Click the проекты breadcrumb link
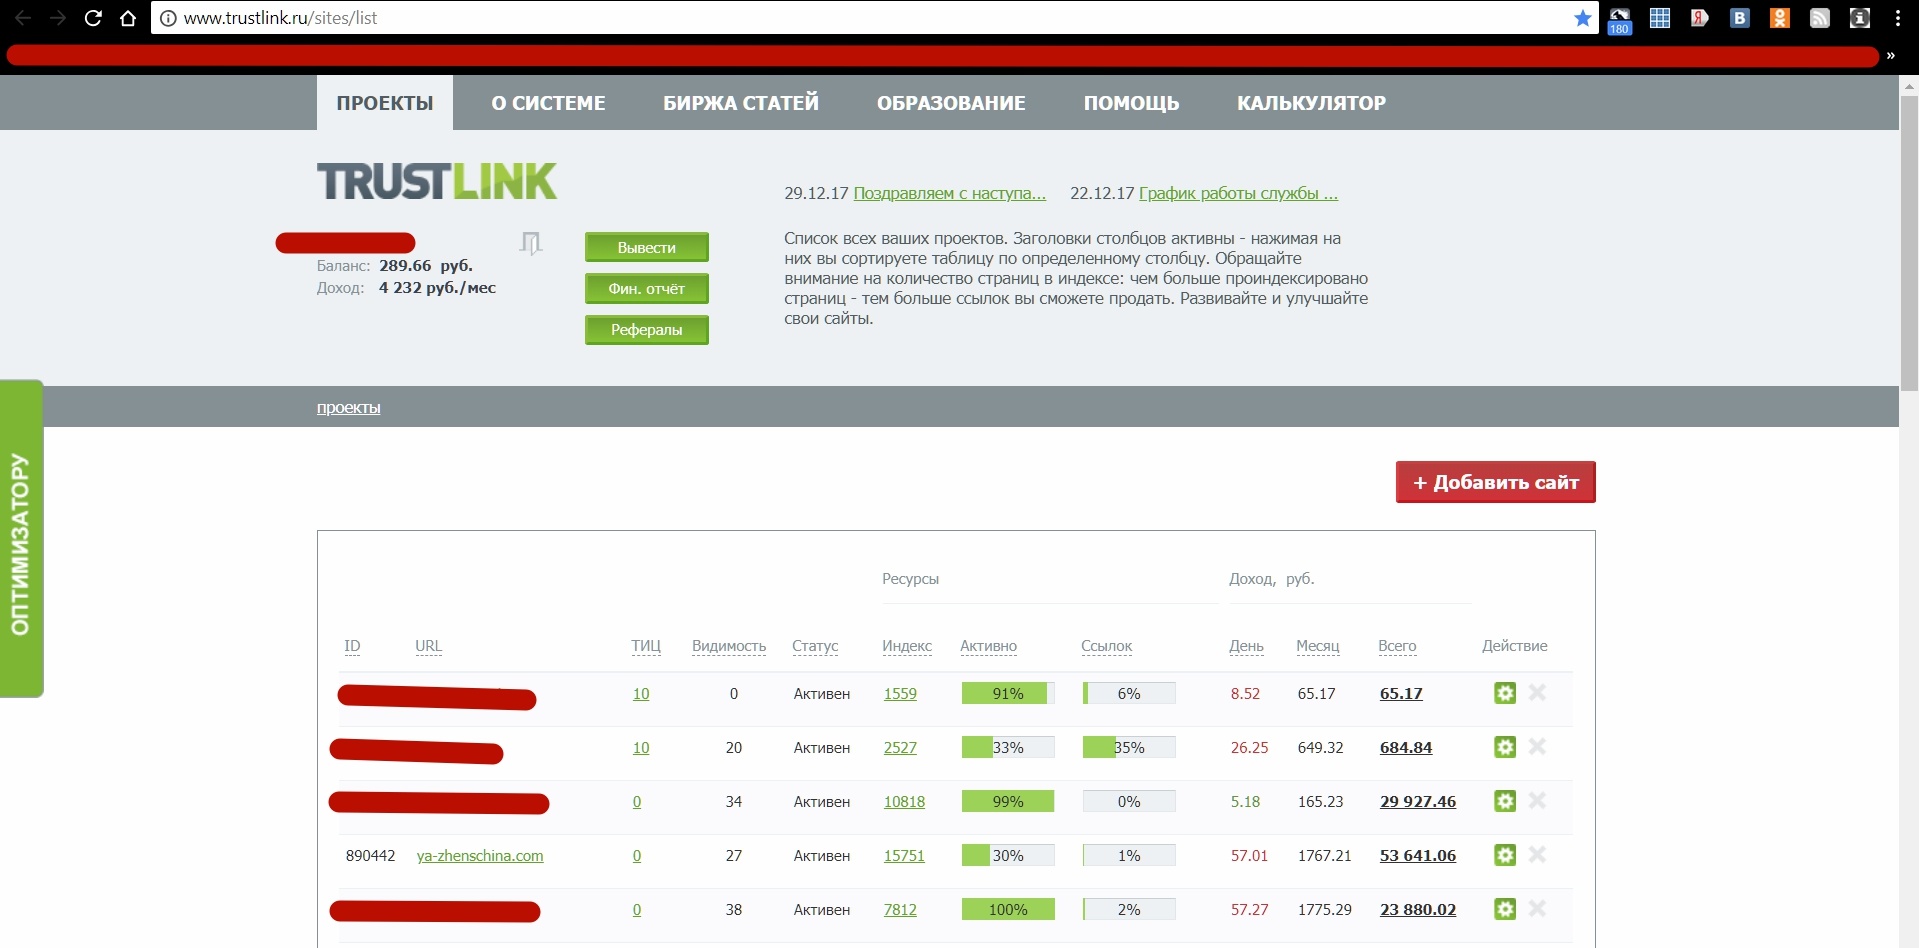 point(348,407)
